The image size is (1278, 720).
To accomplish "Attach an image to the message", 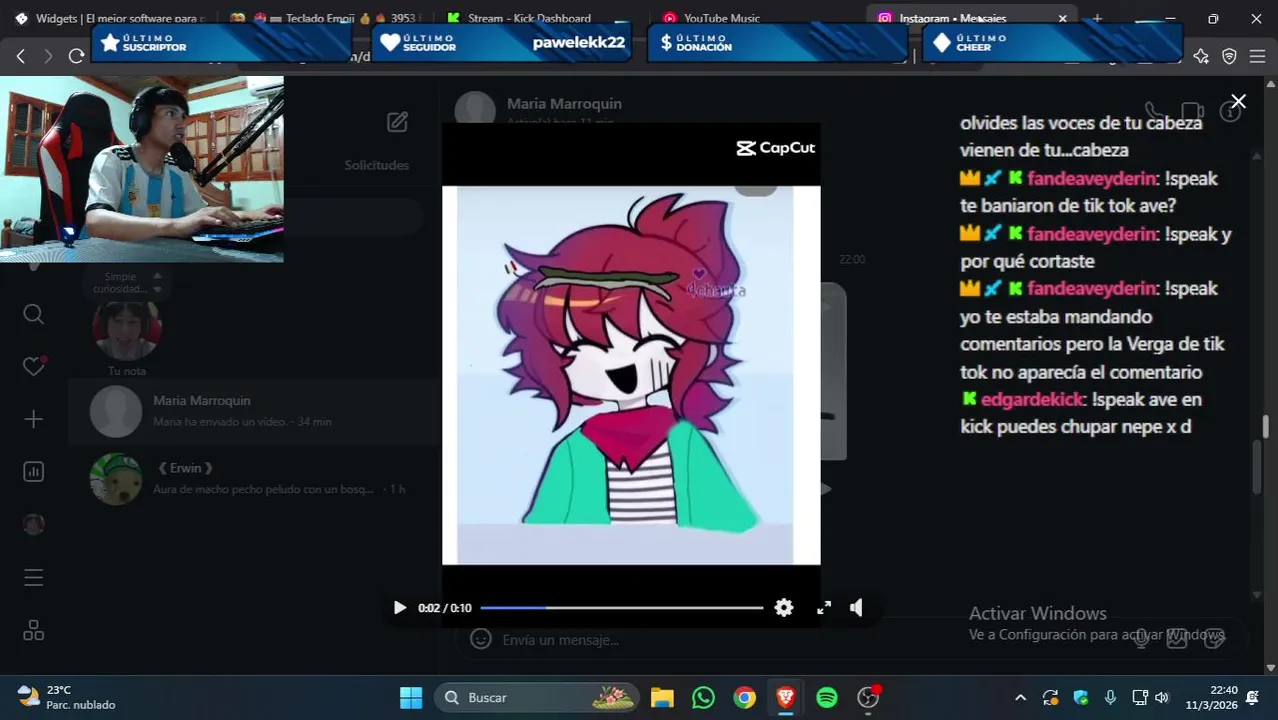I will [1177, 639].
